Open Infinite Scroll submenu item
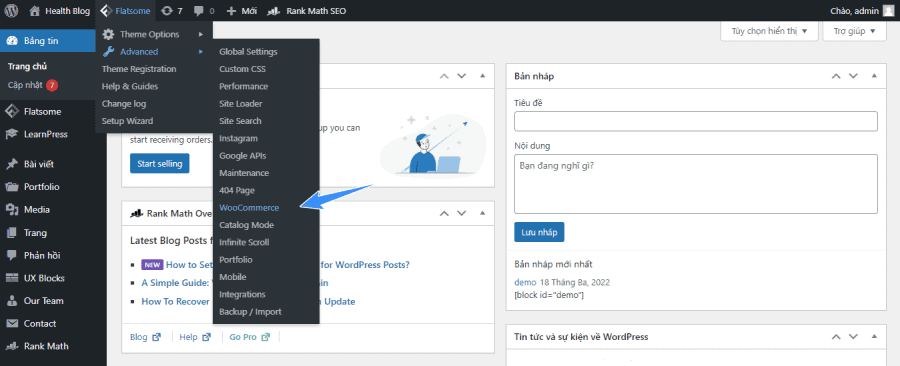Screen dimensions: 900x366 [244, 242]
